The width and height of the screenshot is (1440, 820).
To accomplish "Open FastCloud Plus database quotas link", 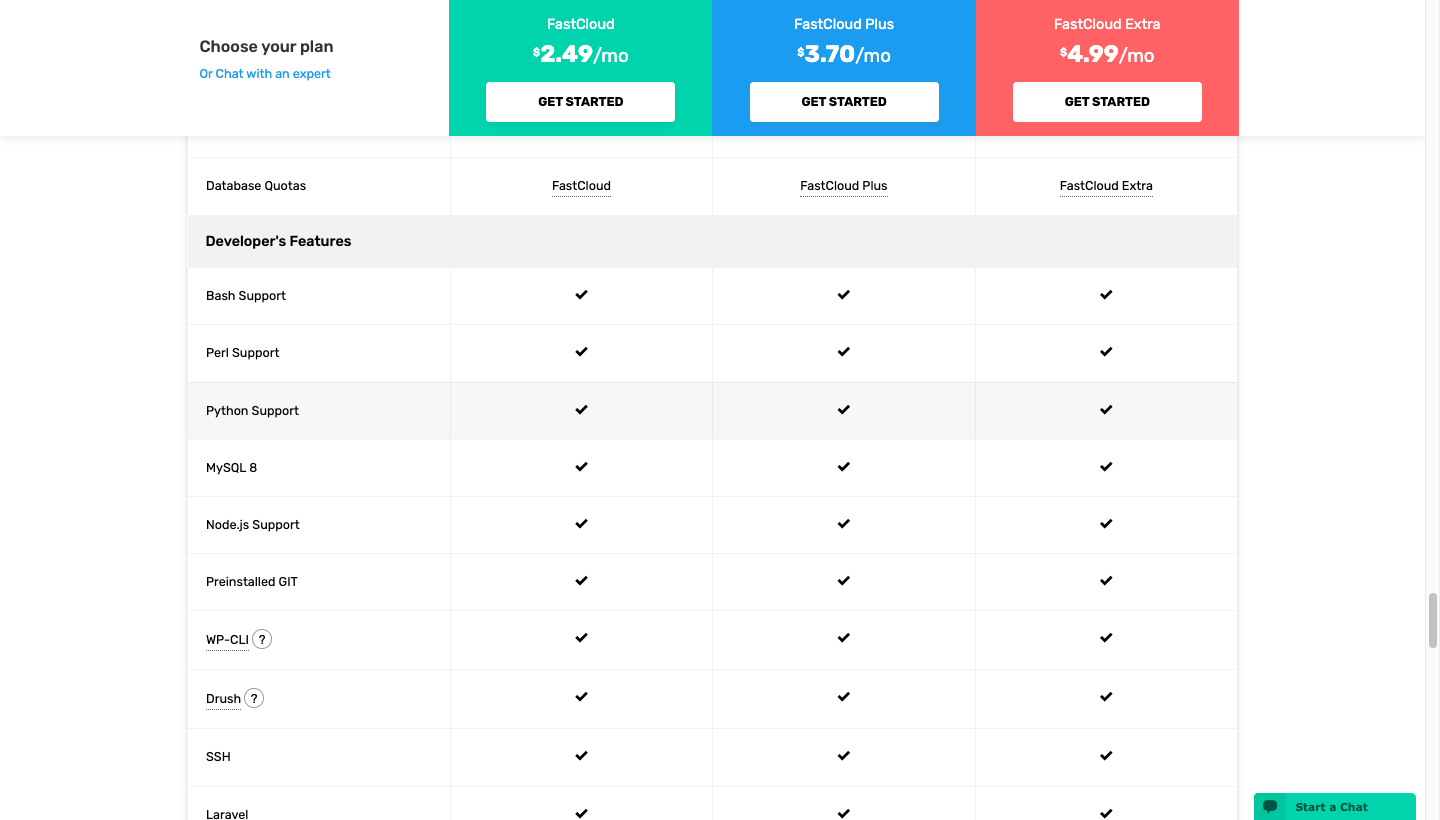I will 844,186.
